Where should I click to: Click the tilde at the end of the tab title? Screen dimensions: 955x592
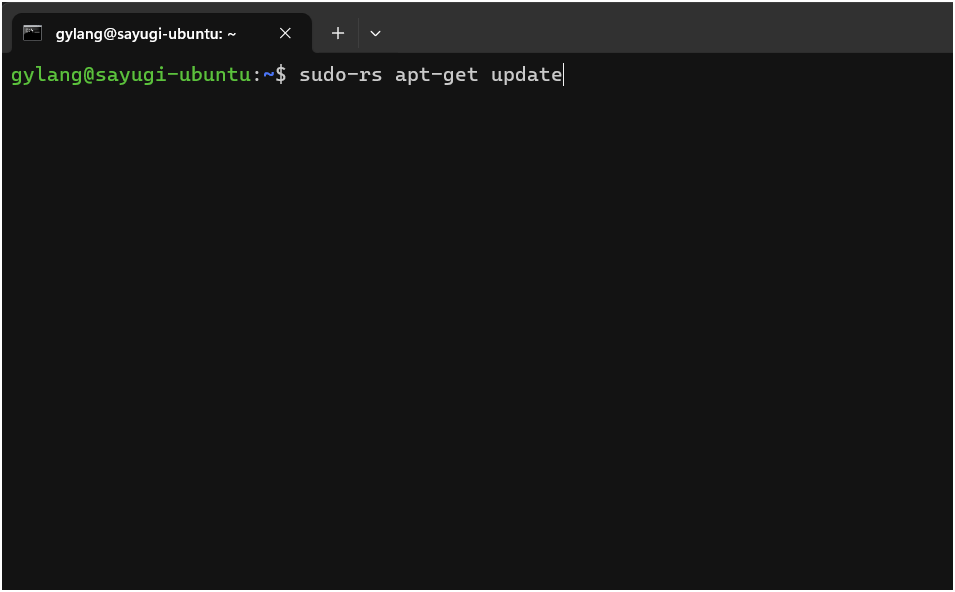[231, 34]
